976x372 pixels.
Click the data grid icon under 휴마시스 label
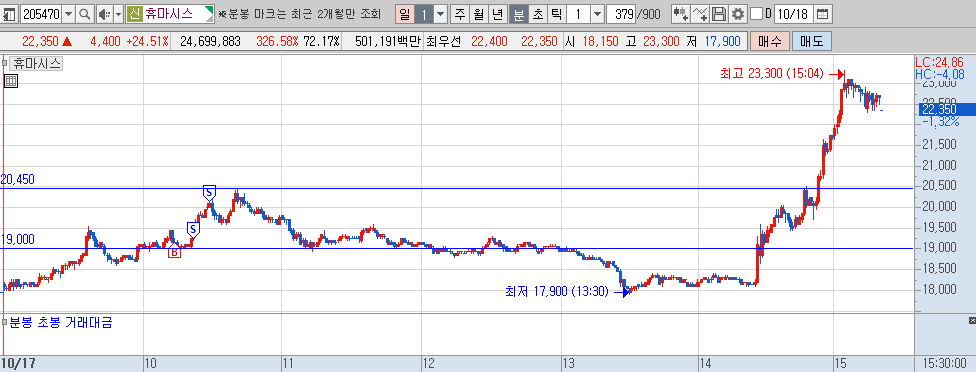pyautogui.click(x=10, y=80)
